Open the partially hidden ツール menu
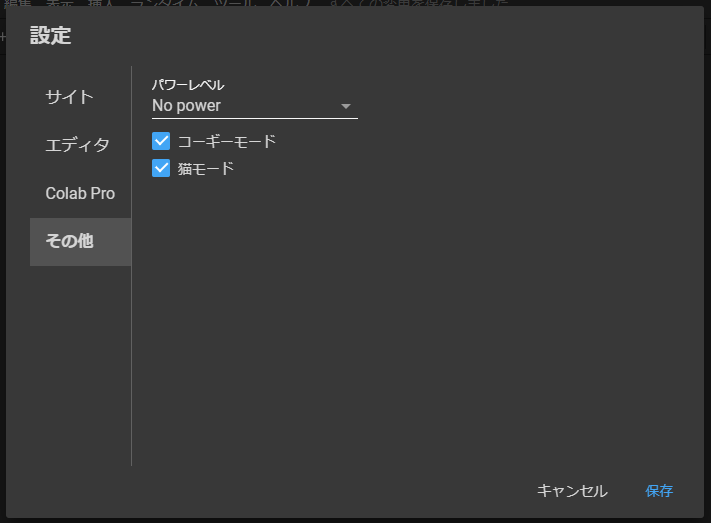The height and width of the screenshot is (523, 711). pos(234,3)
